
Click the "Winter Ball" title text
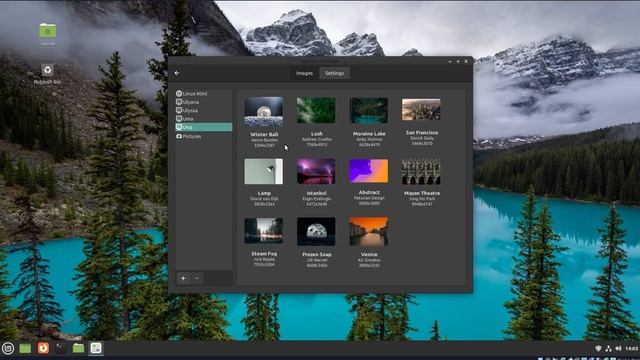coord(264,134)
